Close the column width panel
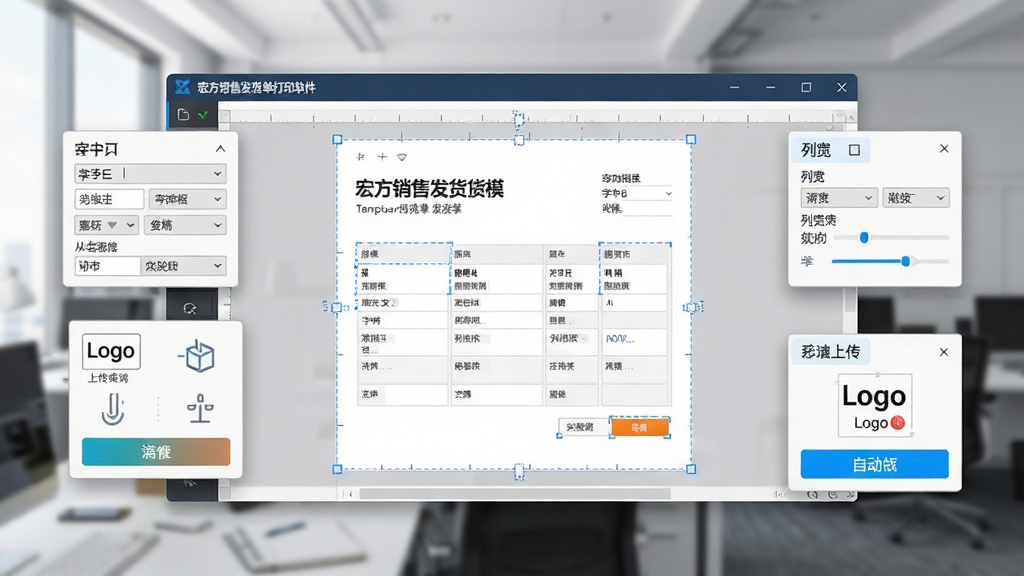 click(x=944, y=149)
